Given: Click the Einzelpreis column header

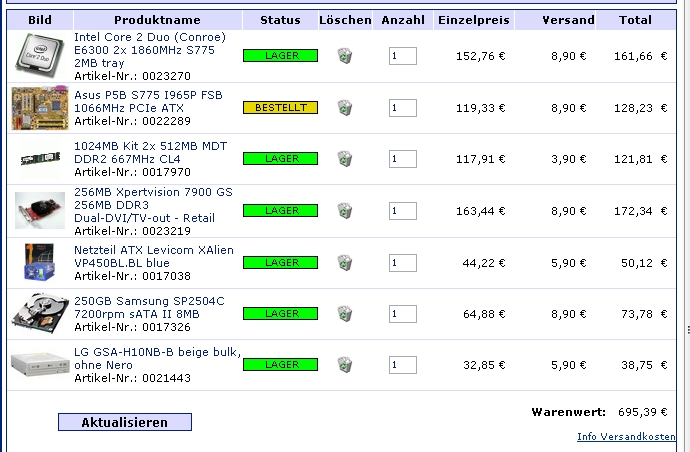Looking at the screenshot, I should click(474, 20).
